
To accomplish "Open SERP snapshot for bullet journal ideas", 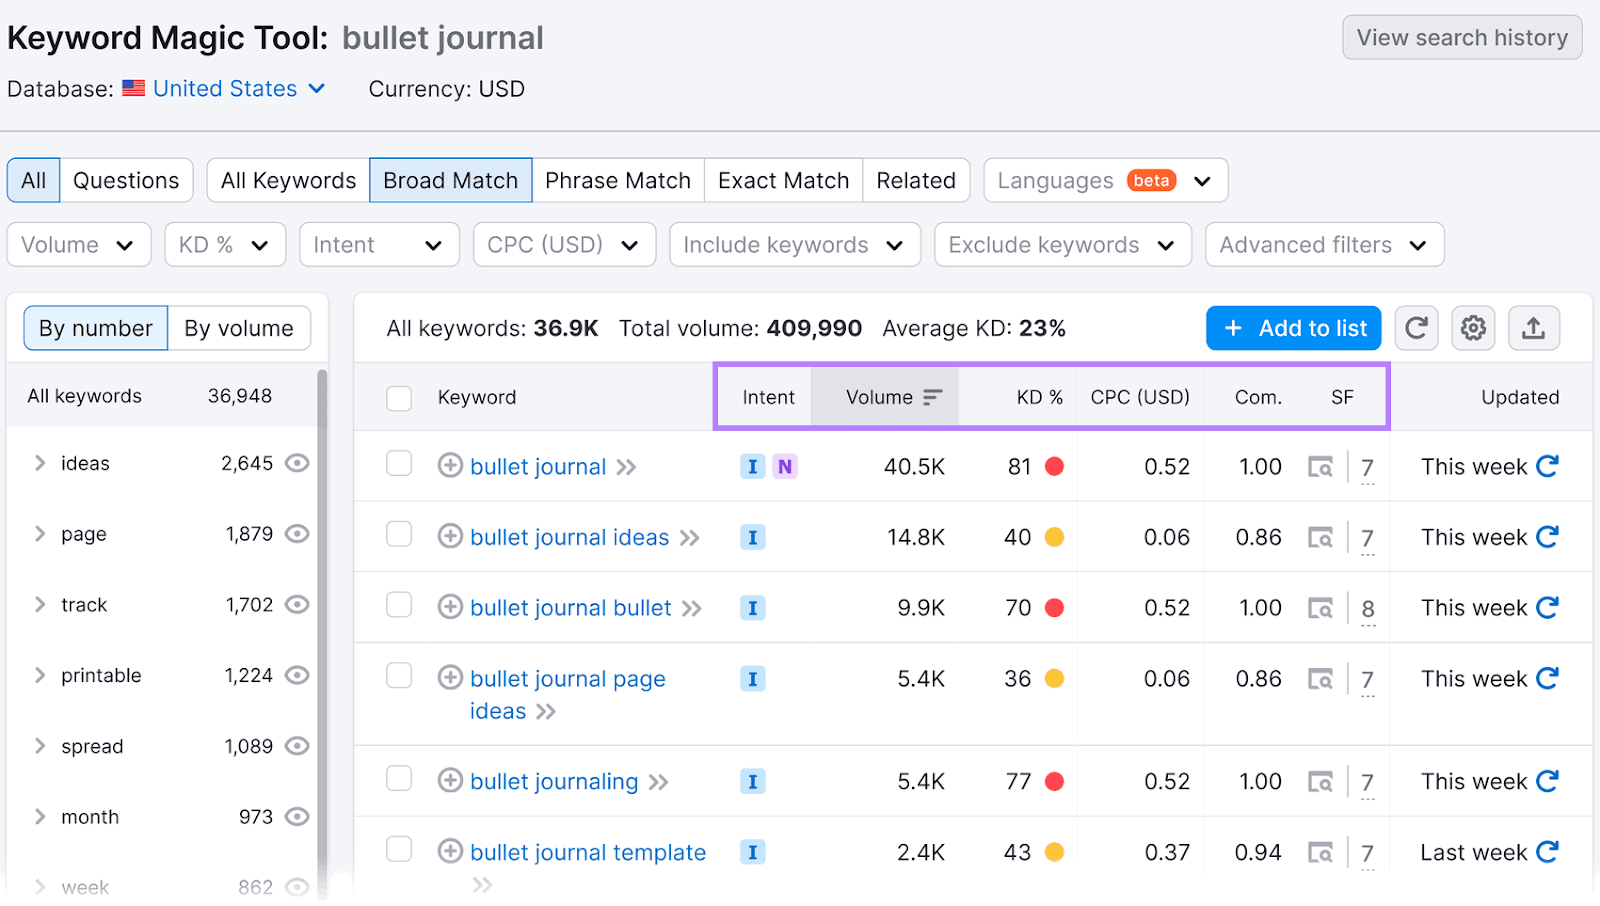I will (1322, 537).
